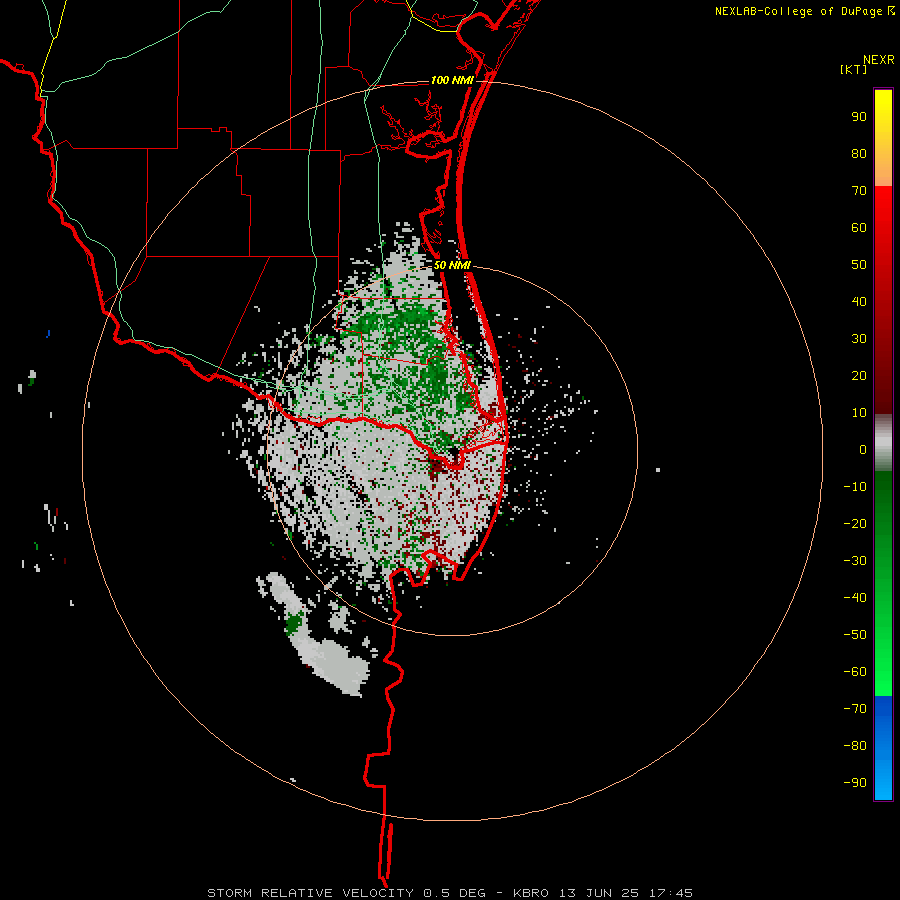Click the 50 NMI range ring label
Screen dimensions: 900x900
tap(452, 265)
